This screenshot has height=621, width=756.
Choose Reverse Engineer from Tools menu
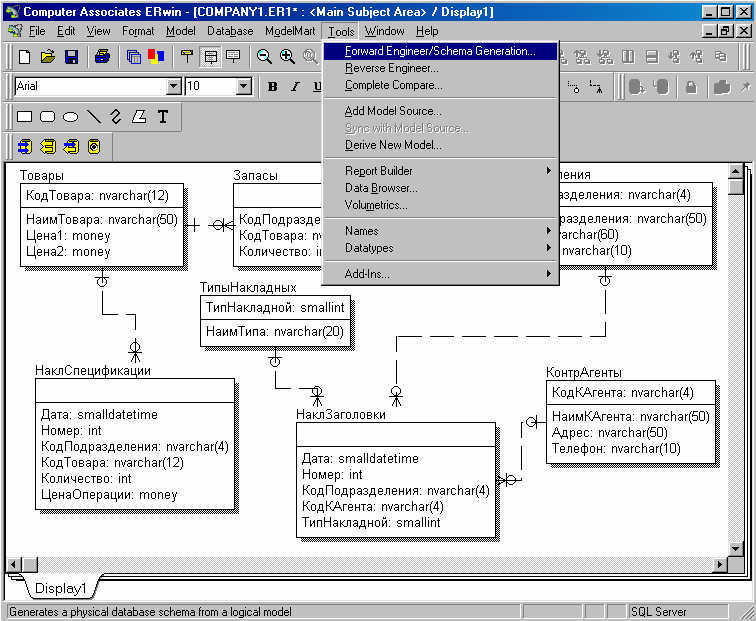[440, 68]
